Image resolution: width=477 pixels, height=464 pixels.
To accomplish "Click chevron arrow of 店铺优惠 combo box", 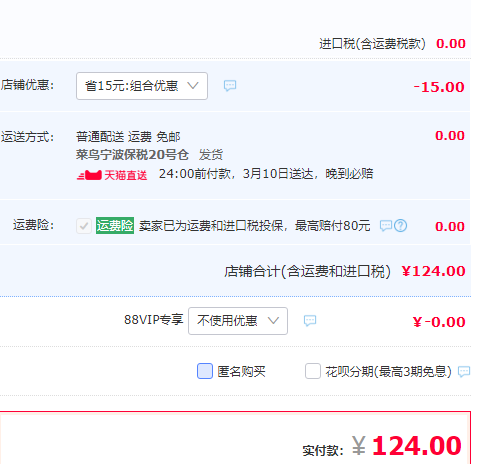I will coord(193,86).
